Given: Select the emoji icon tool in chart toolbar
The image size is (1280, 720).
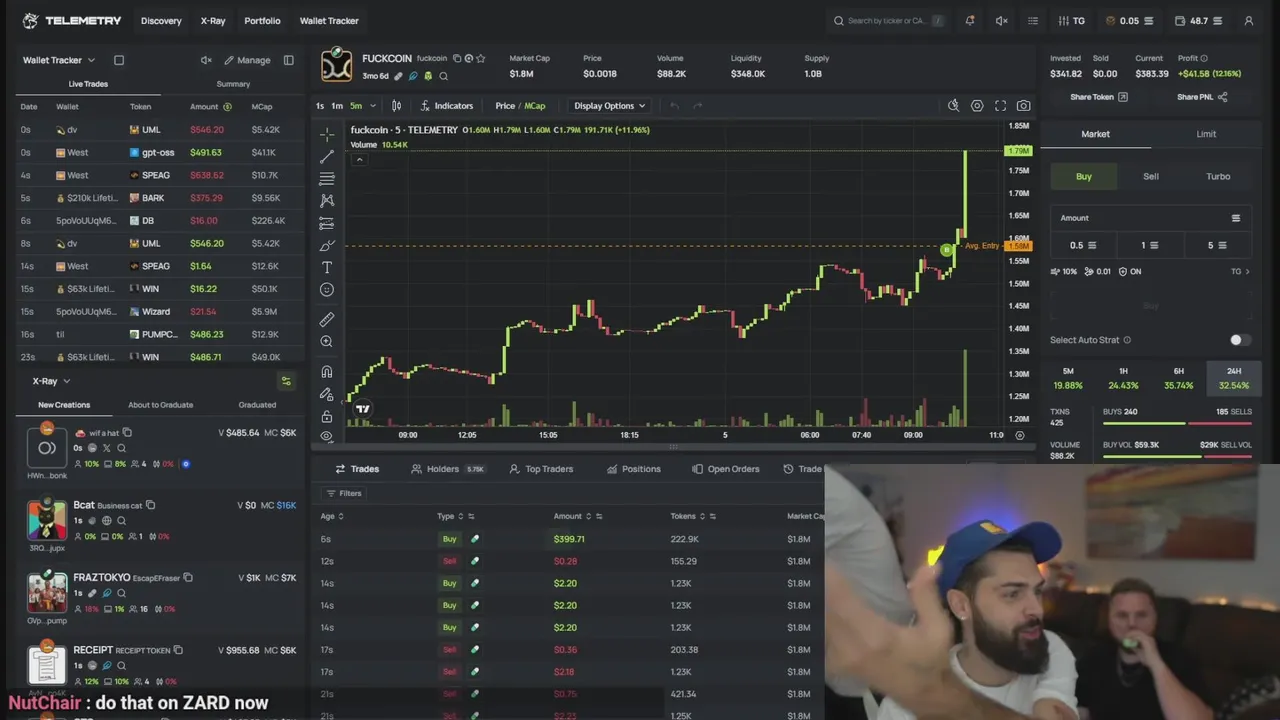Looking at the screenshot, I should (x=327, y=289).
